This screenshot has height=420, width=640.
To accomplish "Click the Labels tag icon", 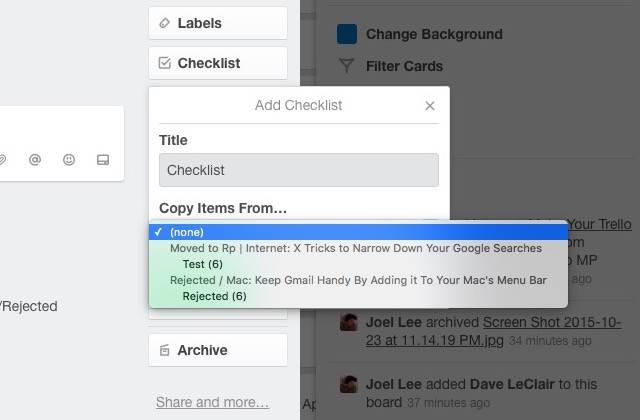I will coord(164,23).
